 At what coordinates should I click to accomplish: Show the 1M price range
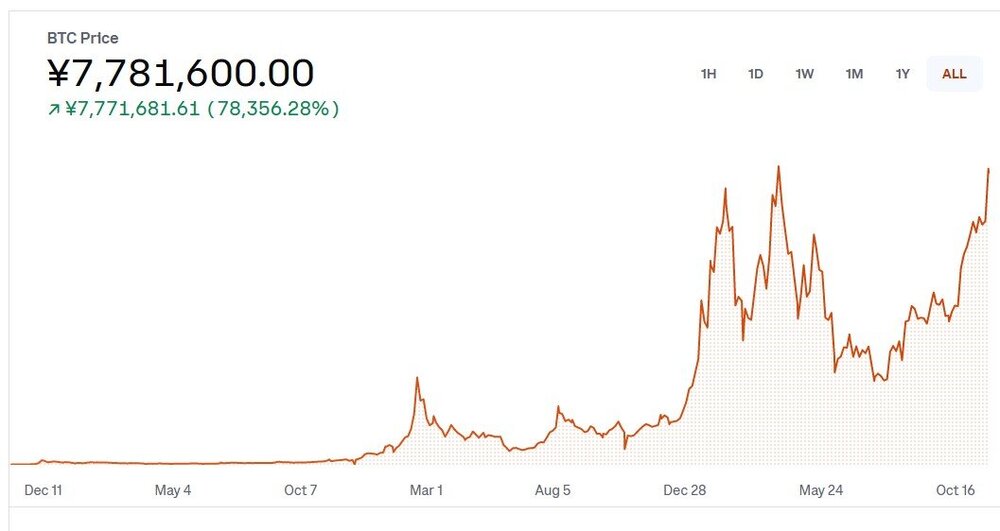click(854, 74)
